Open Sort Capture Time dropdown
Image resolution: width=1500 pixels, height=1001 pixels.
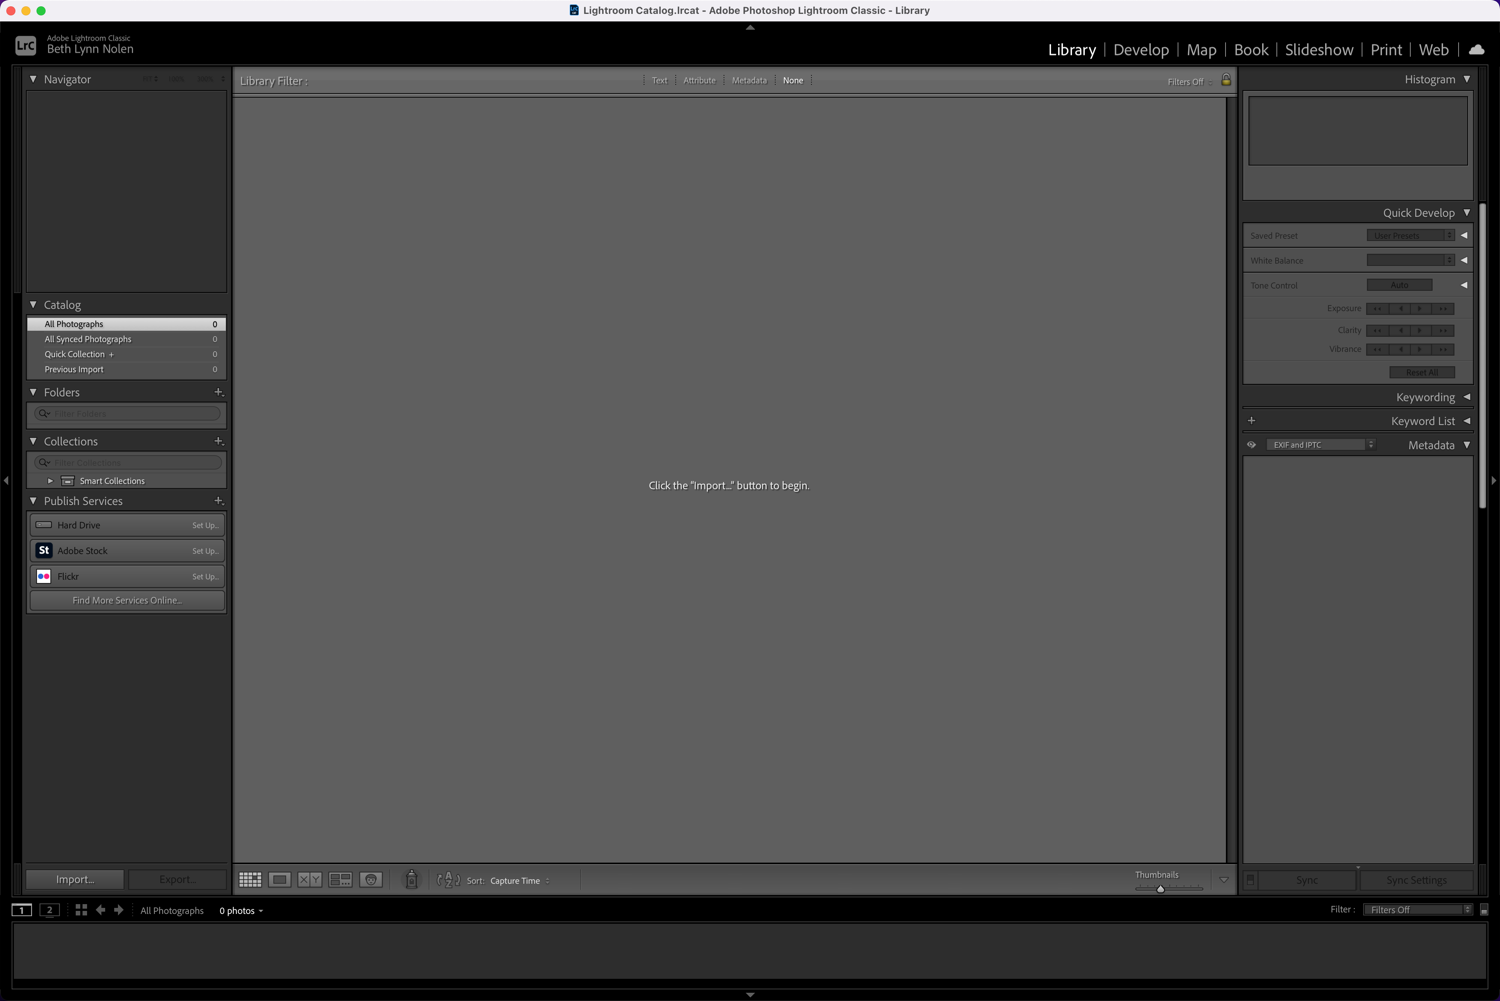520,881
